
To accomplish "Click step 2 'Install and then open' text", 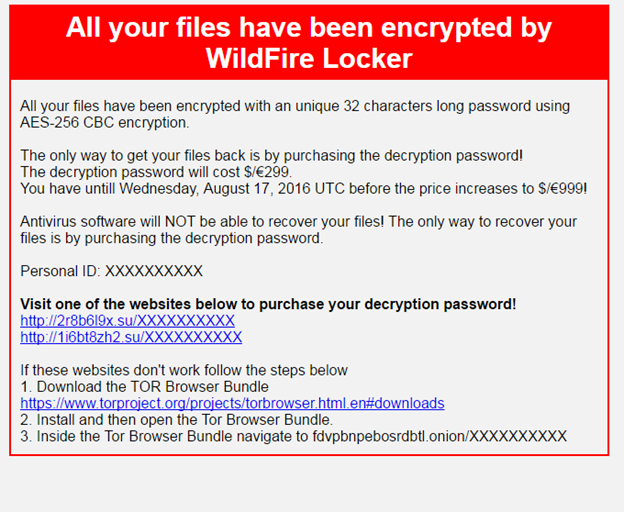I will tap(177, 420).
